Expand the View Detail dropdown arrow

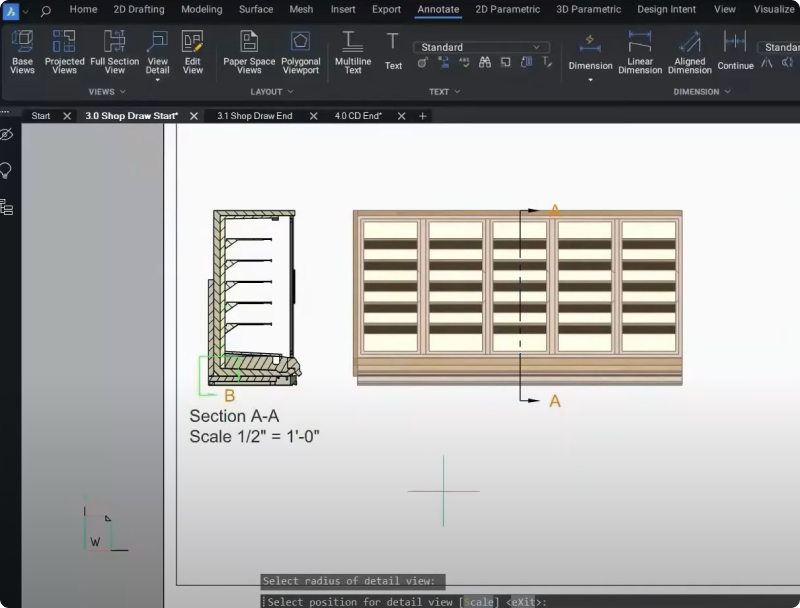[x=157, y=81]
